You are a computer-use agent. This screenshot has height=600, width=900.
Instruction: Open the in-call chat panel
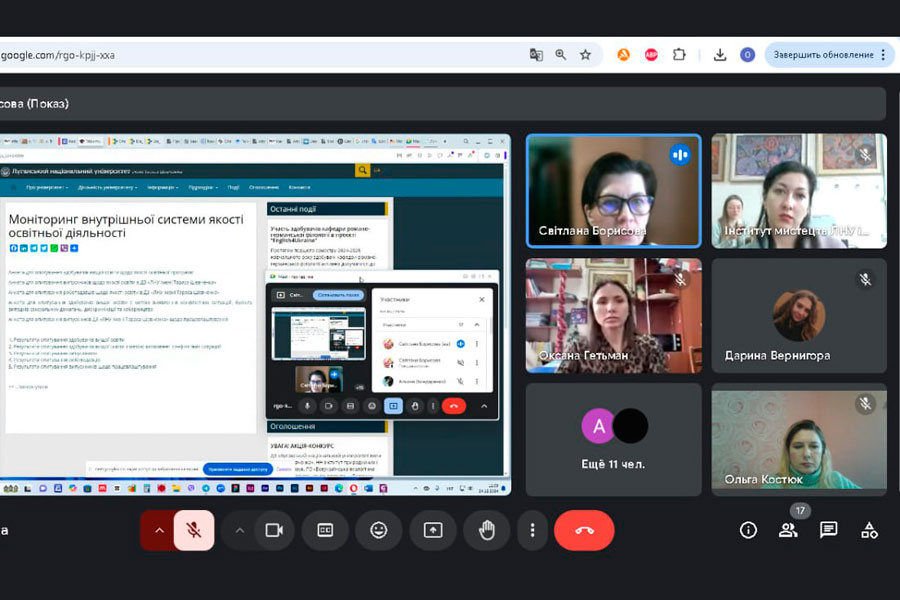coord(828,530)
